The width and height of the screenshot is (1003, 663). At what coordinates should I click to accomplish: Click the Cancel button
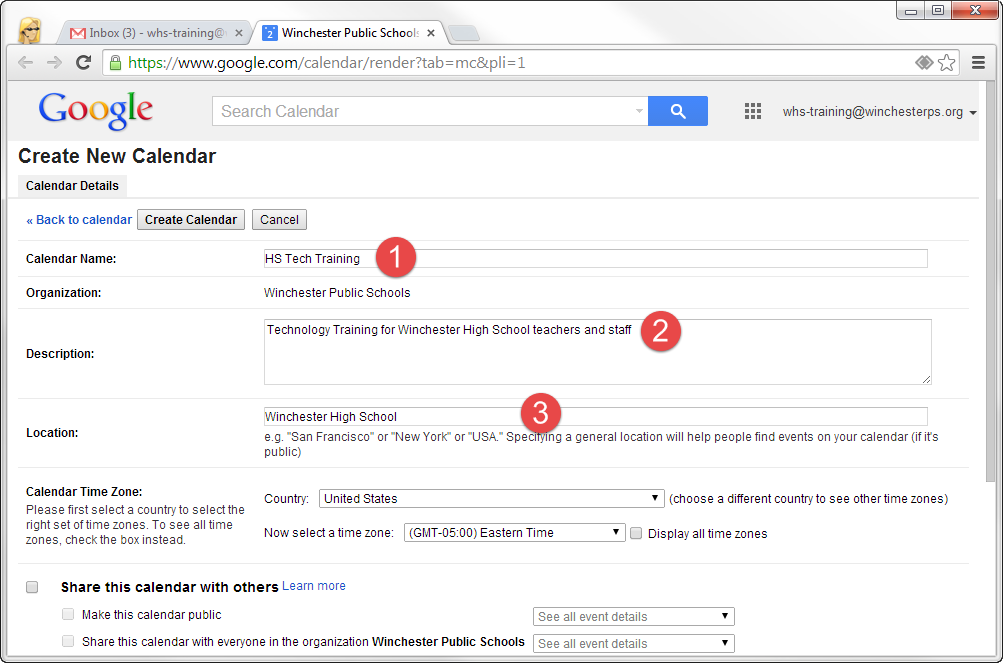pyautogui.click(x=279, y=220)
